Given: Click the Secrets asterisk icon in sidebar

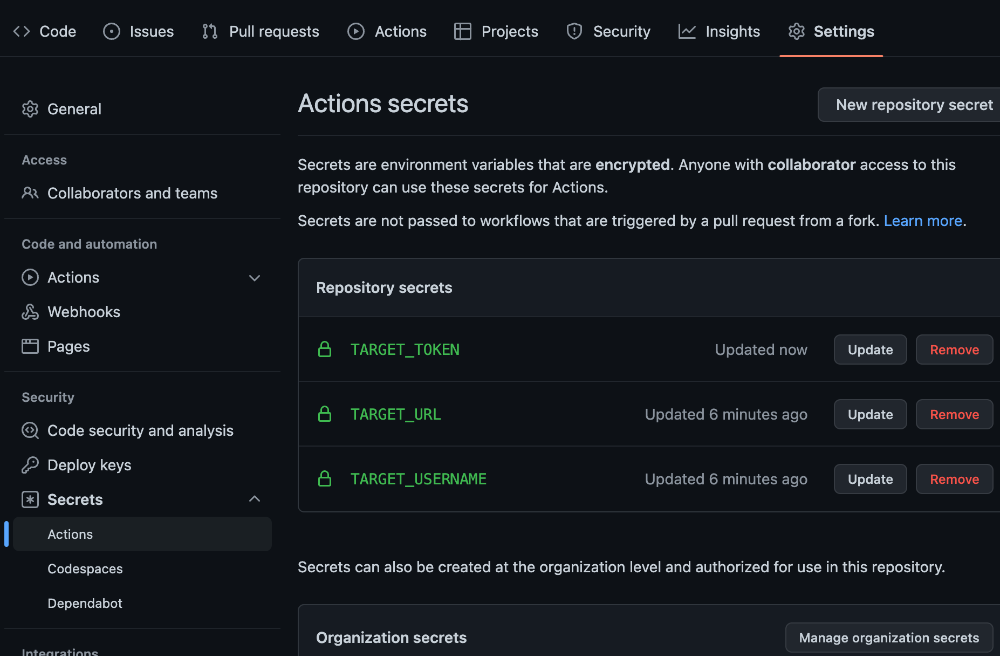Looking at the screenshot, I should [x=30, y=499].
